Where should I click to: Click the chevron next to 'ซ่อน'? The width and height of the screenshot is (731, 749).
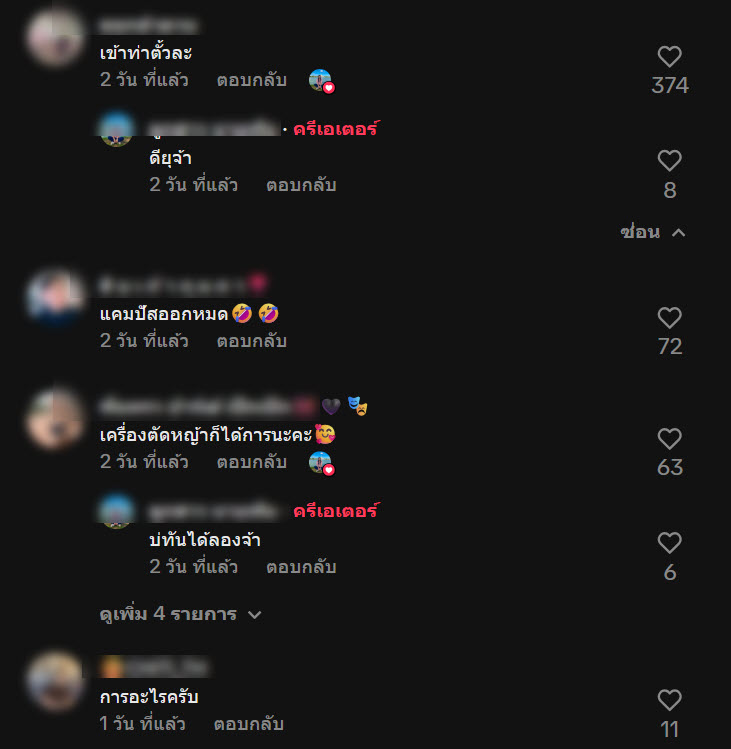(x=678, y=233)
